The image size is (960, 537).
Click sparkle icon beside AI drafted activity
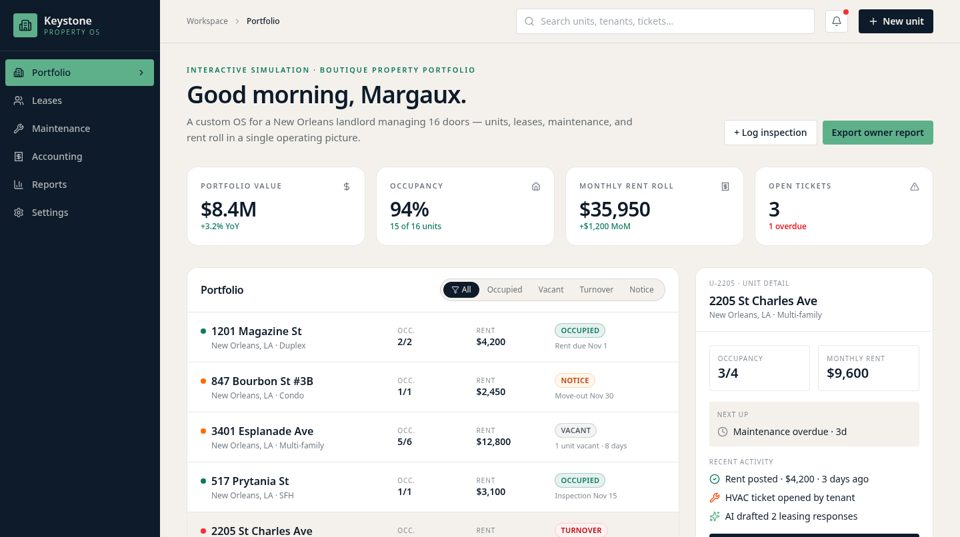click(x=714, y=516)
